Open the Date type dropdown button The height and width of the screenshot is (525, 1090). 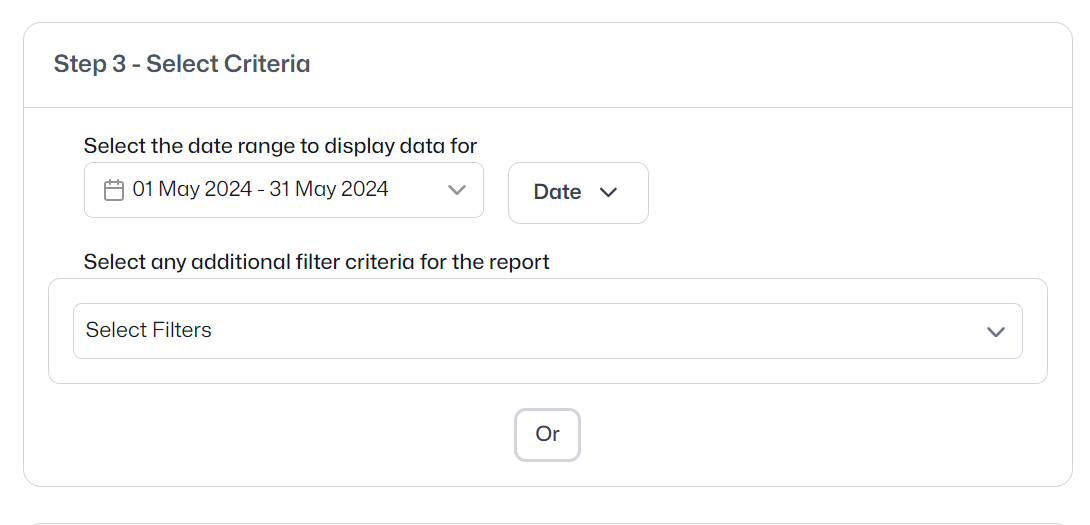(x=578, y=193)
